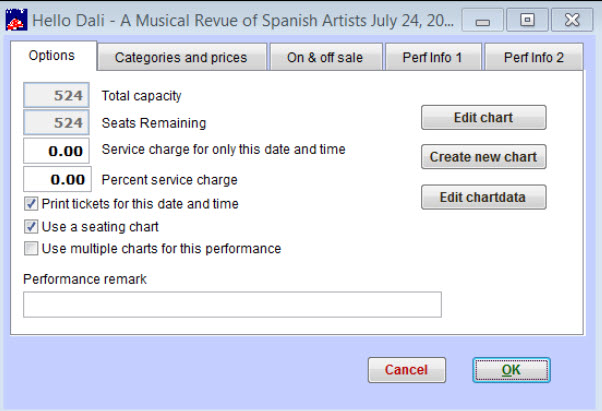Viewport: 602px width, 411px height.
Task: Click Create new chart button
Action: (x=483, y=157)
